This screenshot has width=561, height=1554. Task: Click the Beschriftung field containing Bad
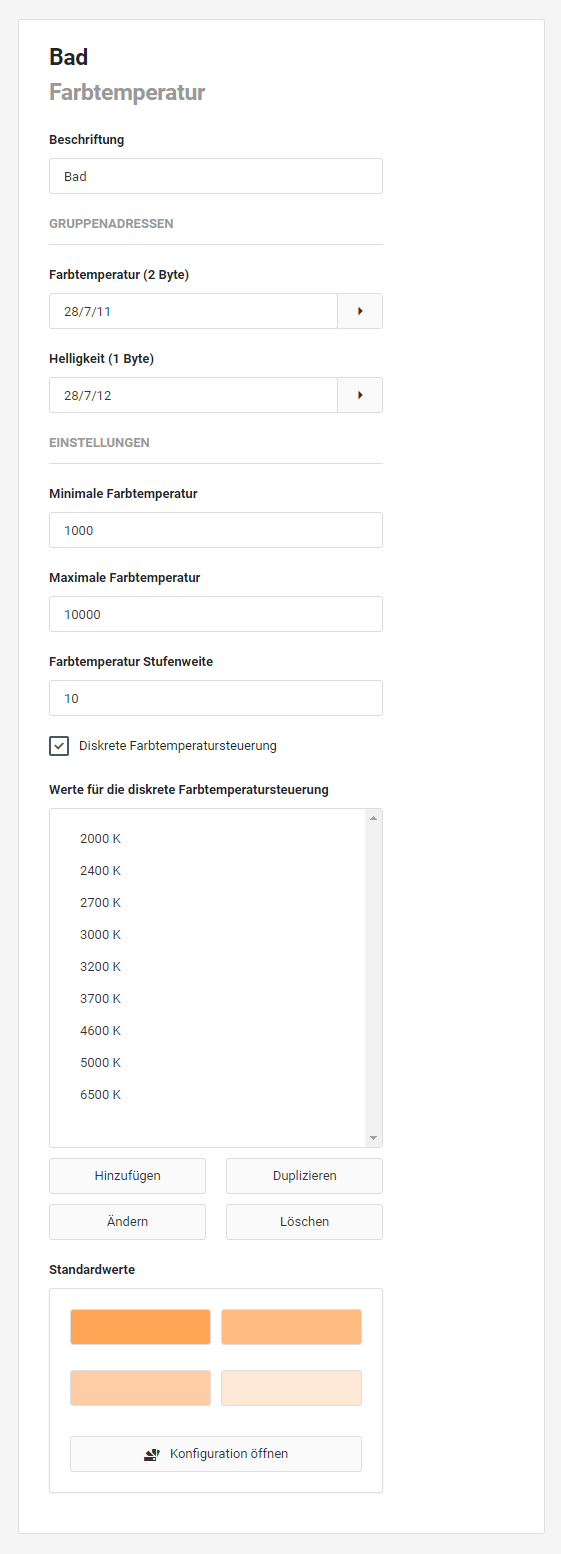[x=216, y=176]
